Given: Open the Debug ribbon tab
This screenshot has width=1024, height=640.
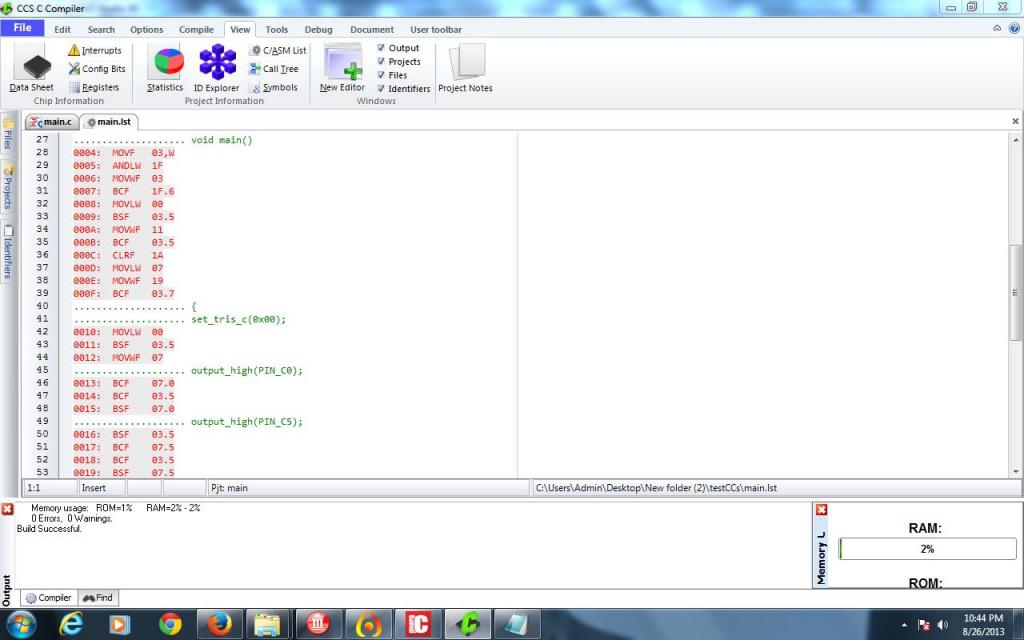Looking at the screenshot, I should pyautogui.click(x=318, y=29).
